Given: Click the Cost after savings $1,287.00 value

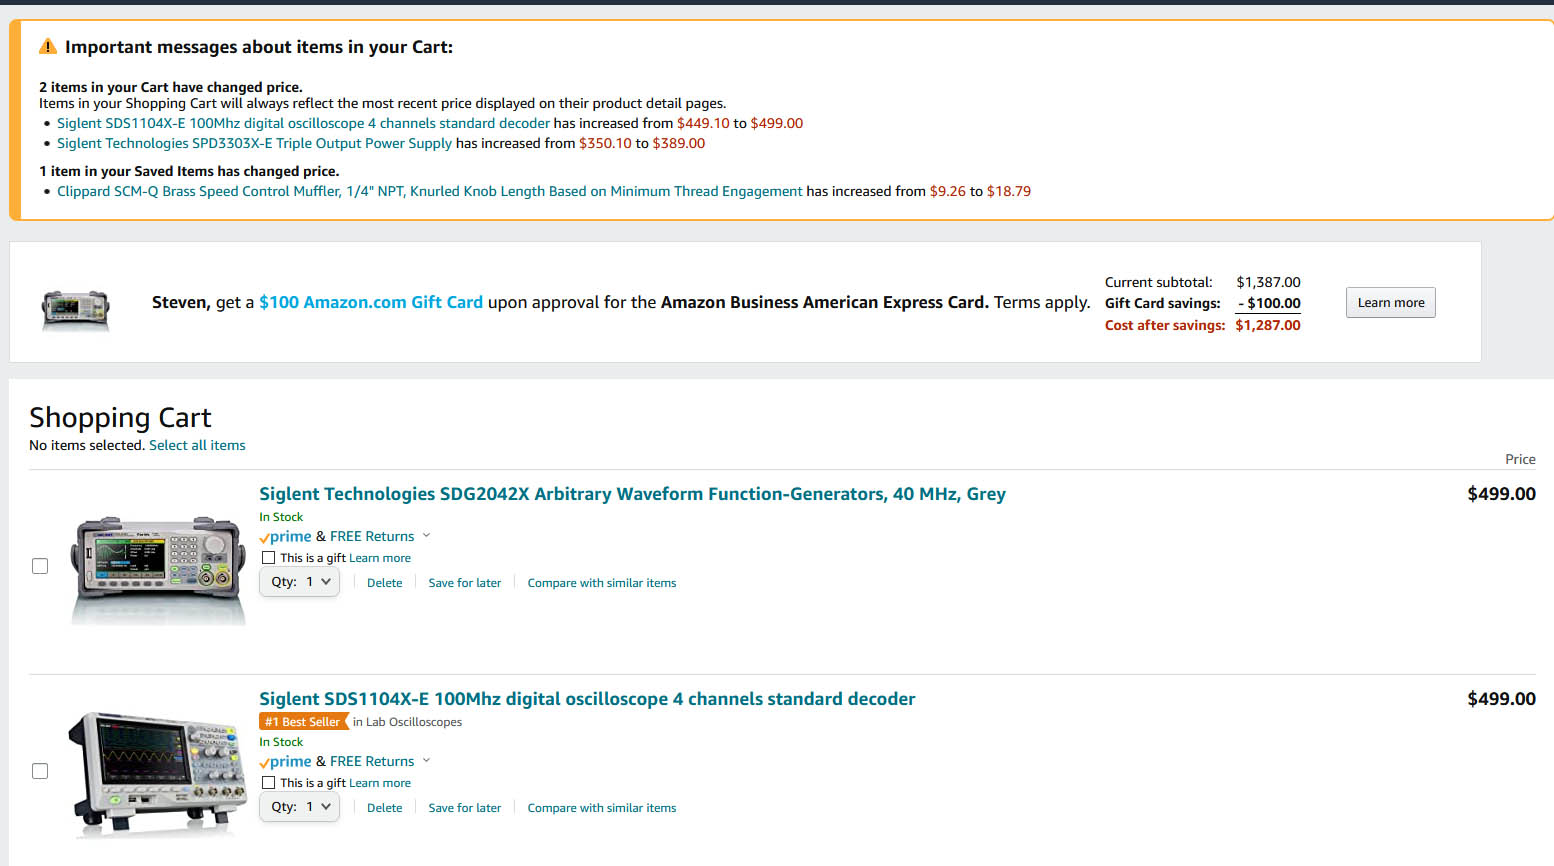Looking at the screenshot, I should [1267, 325].
